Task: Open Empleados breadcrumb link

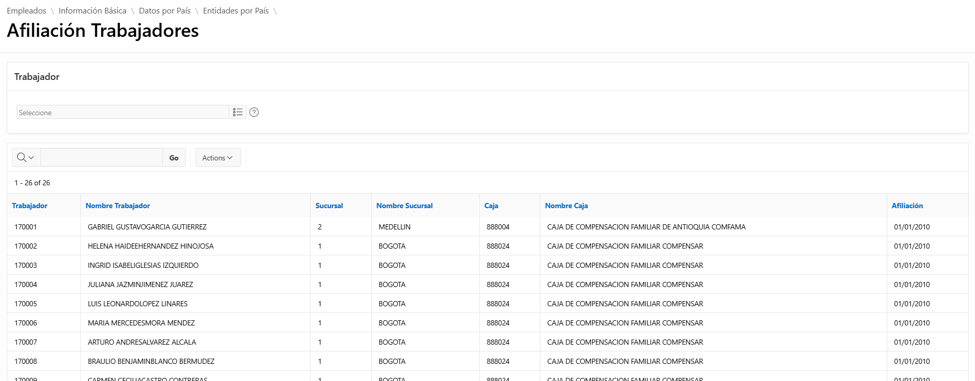Action: click(x=26, y=11)
